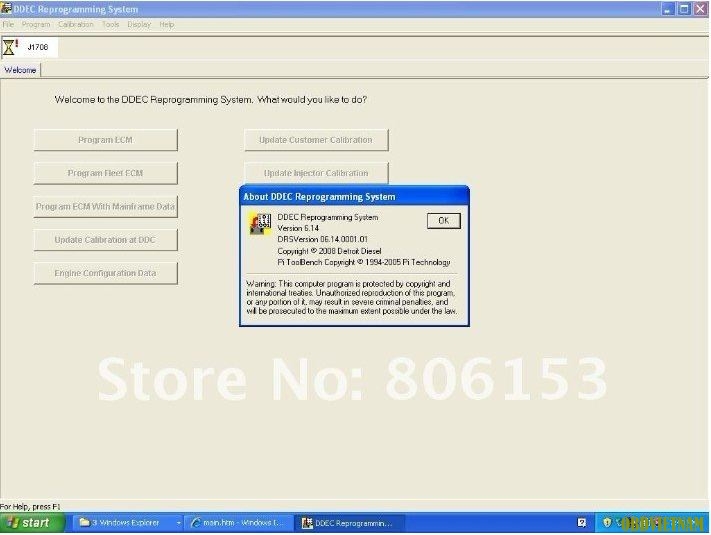711x535 pixels.
Task: Click the DDEC app icon in title bar
Action: tap(6, 9)
